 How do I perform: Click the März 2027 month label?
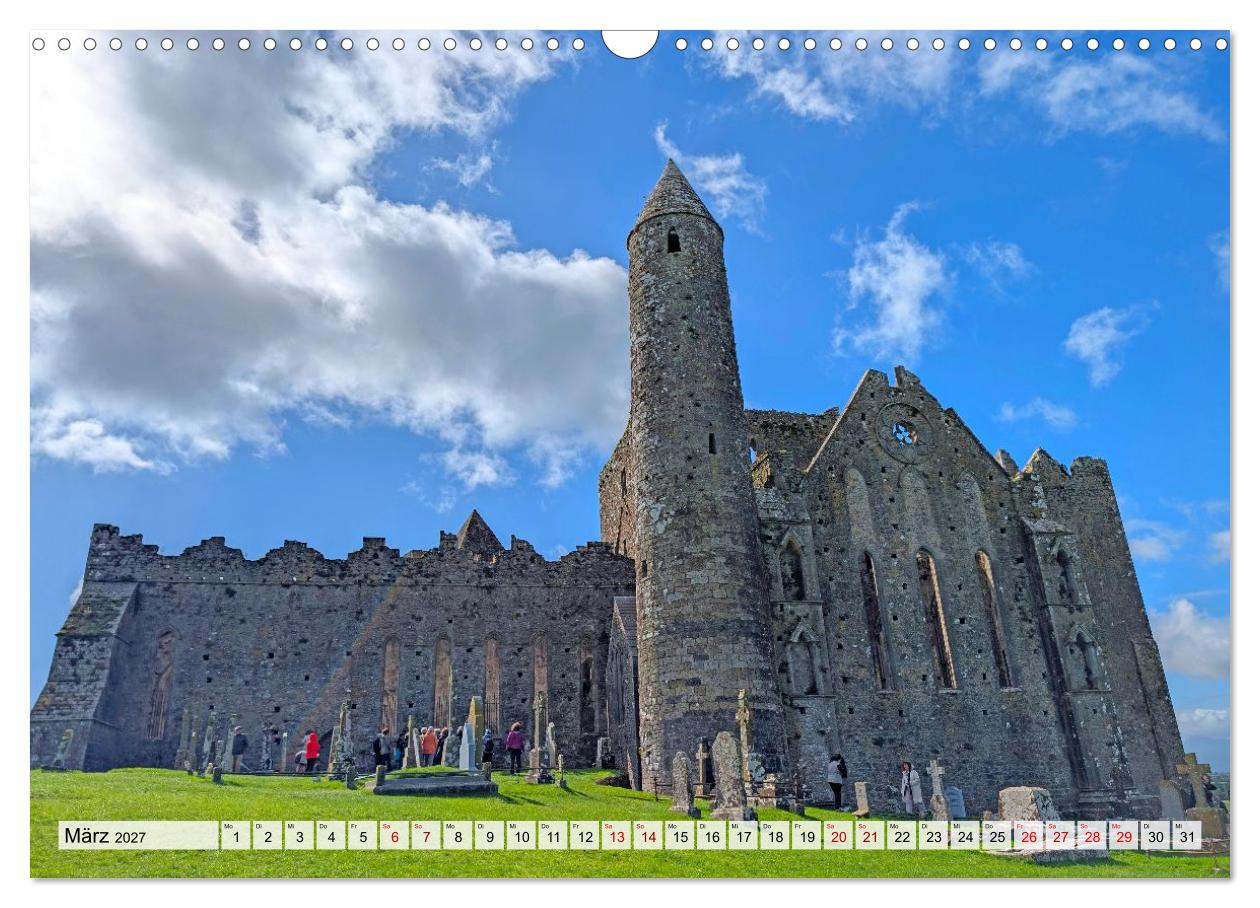point(105,836)
